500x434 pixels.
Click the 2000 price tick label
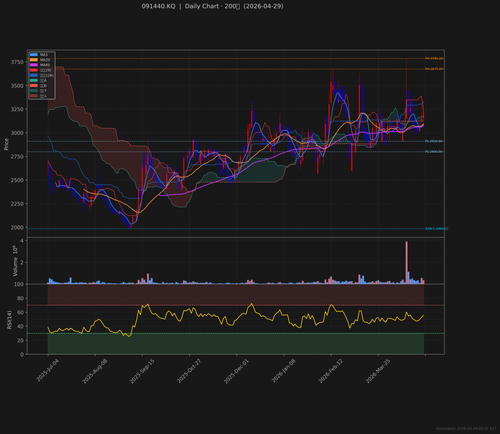pos(17,228)
